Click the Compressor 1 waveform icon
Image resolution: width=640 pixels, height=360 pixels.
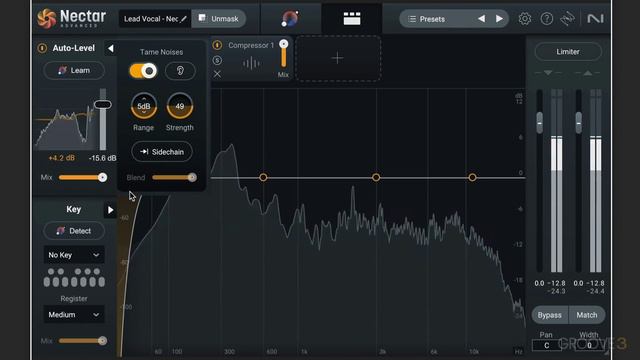251,63
